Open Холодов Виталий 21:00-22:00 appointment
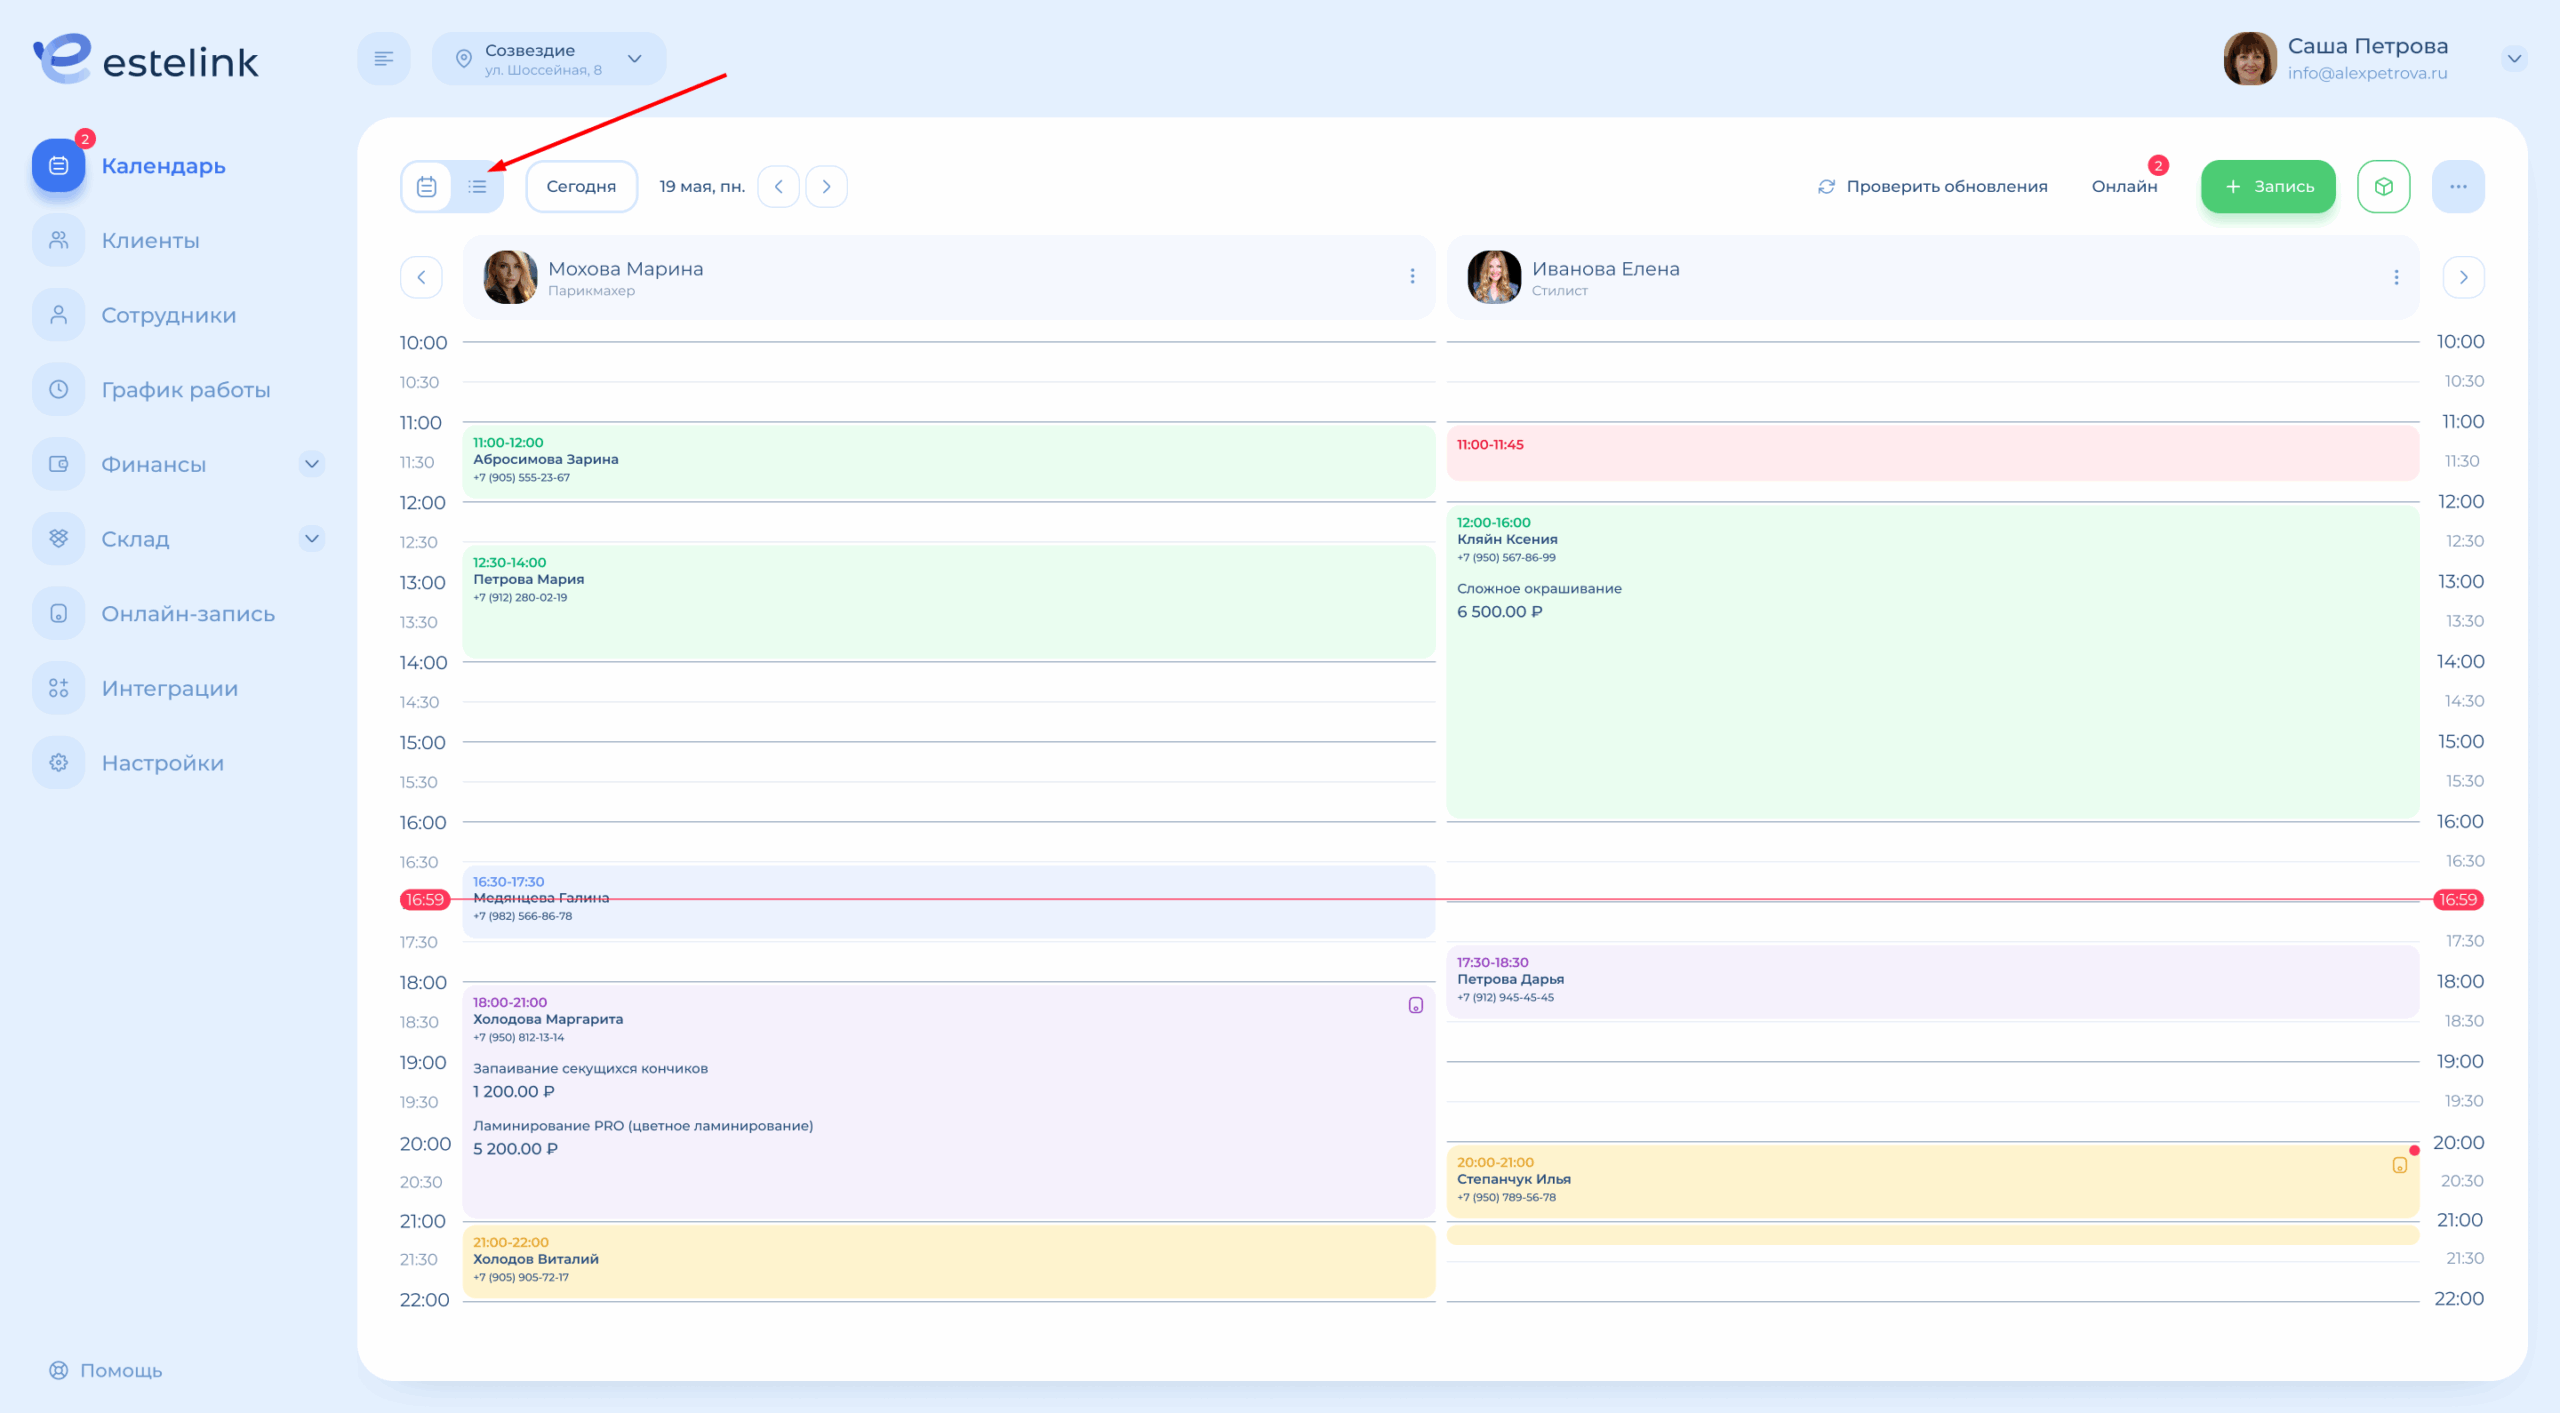 pyautogui.click(x=948, y=1261)
